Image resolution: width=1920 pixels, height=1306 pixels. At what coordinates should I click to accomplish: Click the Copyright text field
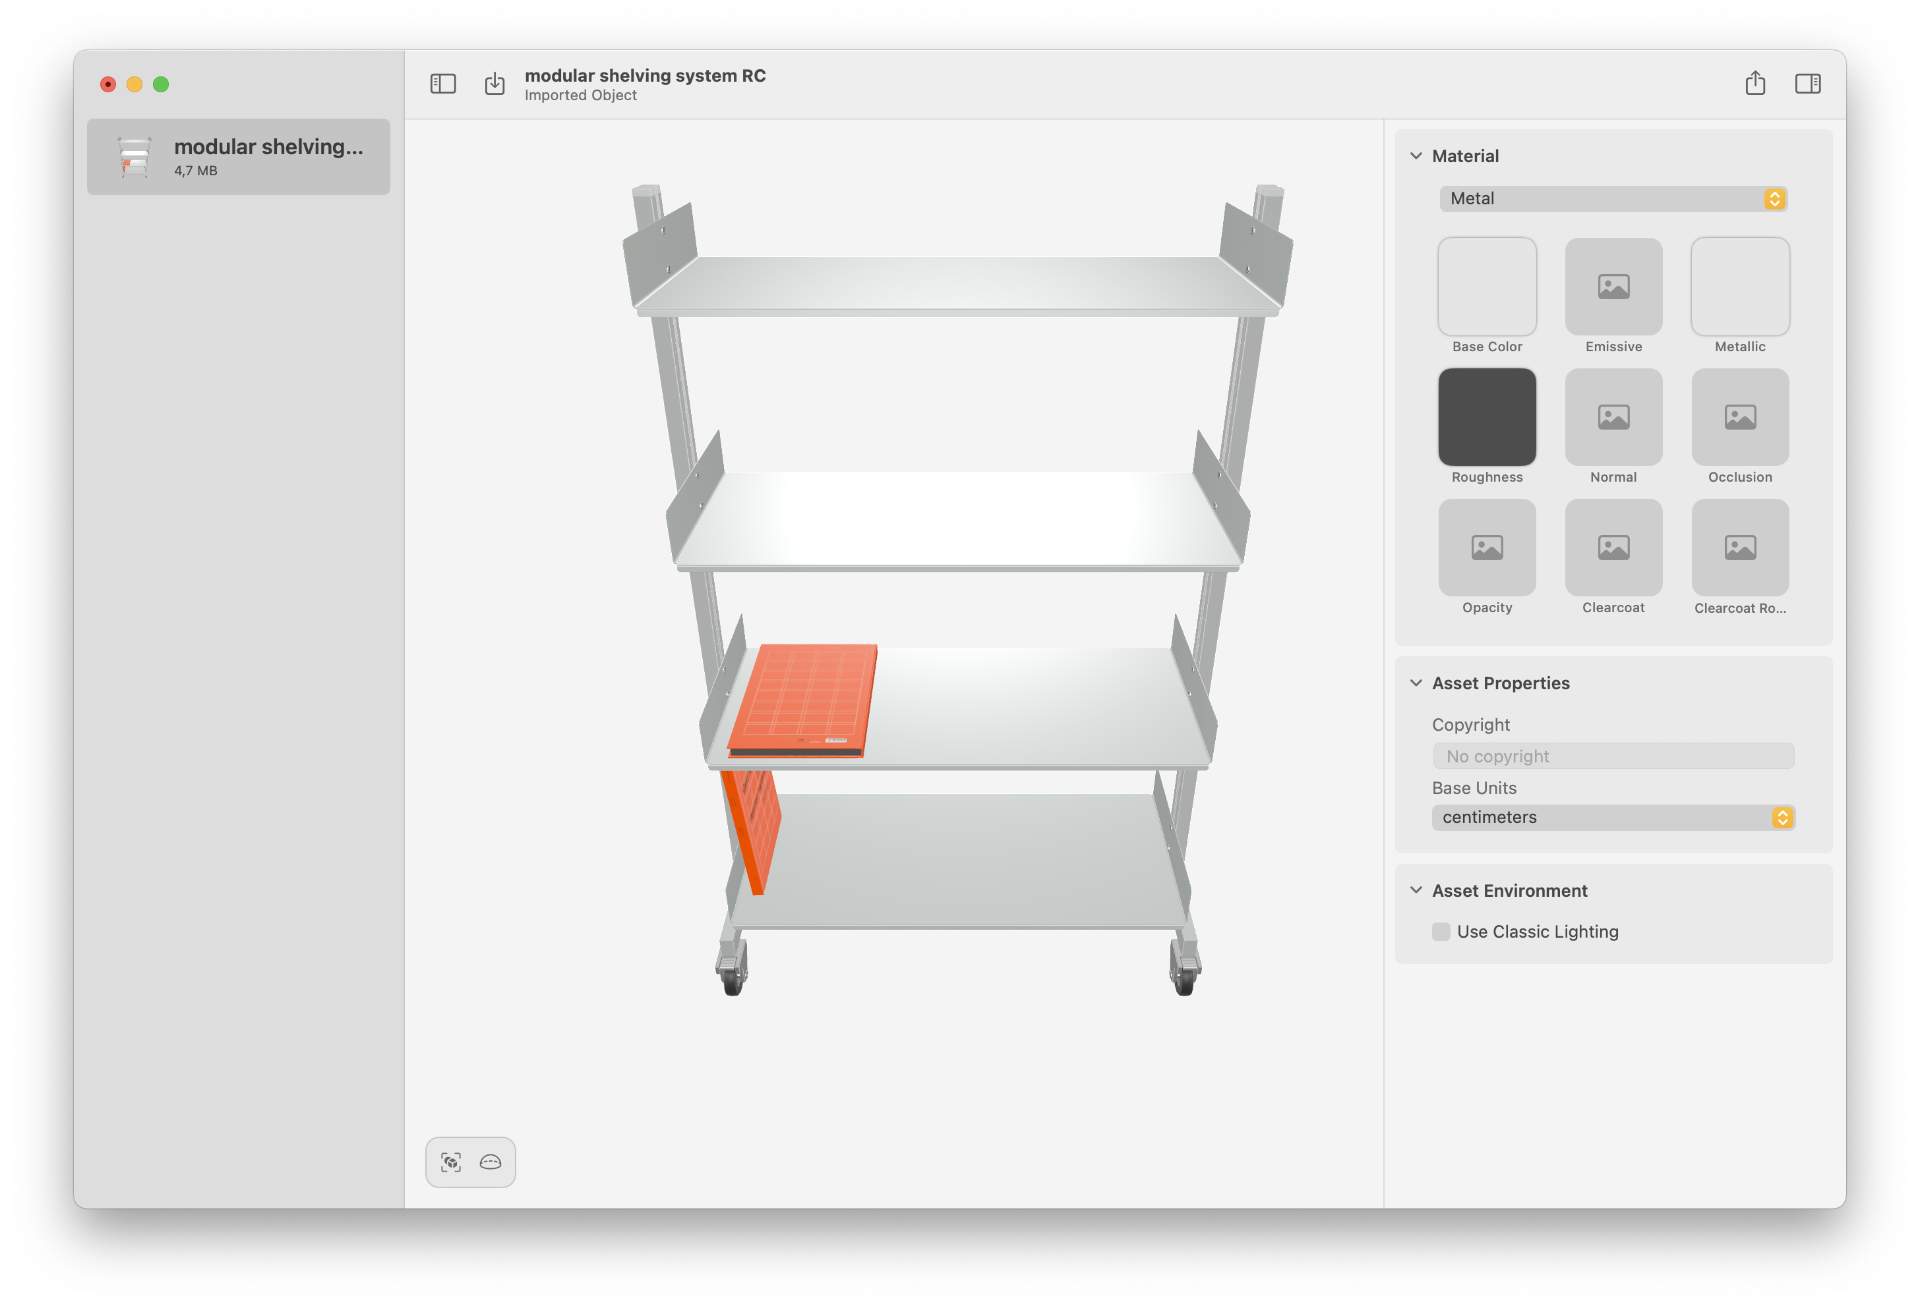1612,757
